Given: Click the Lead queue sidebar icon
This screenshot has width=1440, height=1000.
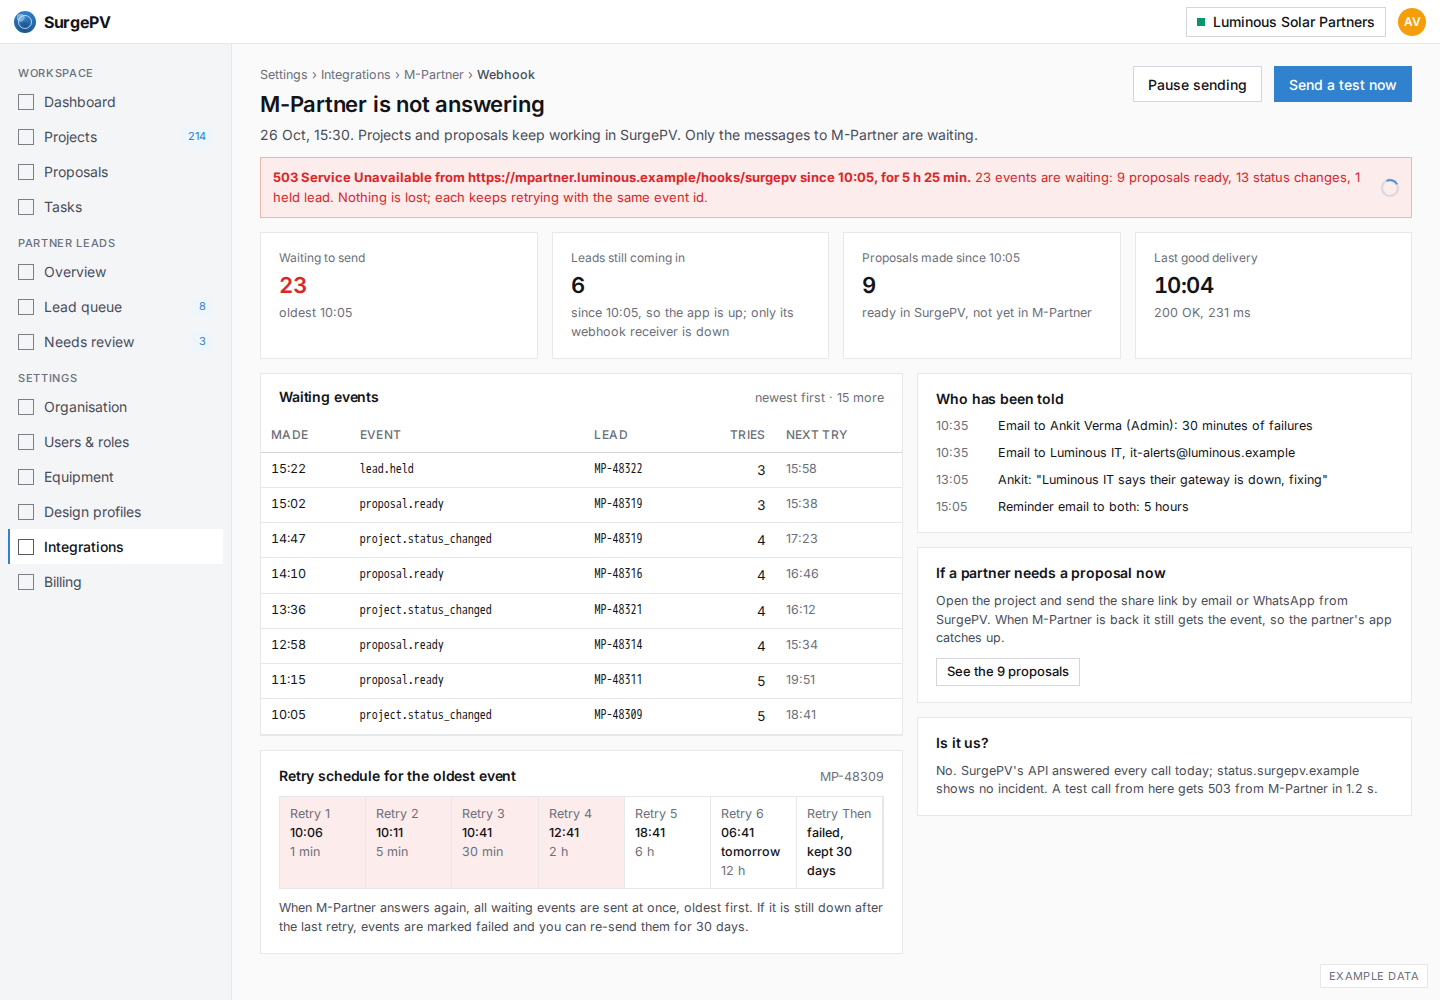Looking at the screenshot, I should pyautogui.click(x=26, y=307).
